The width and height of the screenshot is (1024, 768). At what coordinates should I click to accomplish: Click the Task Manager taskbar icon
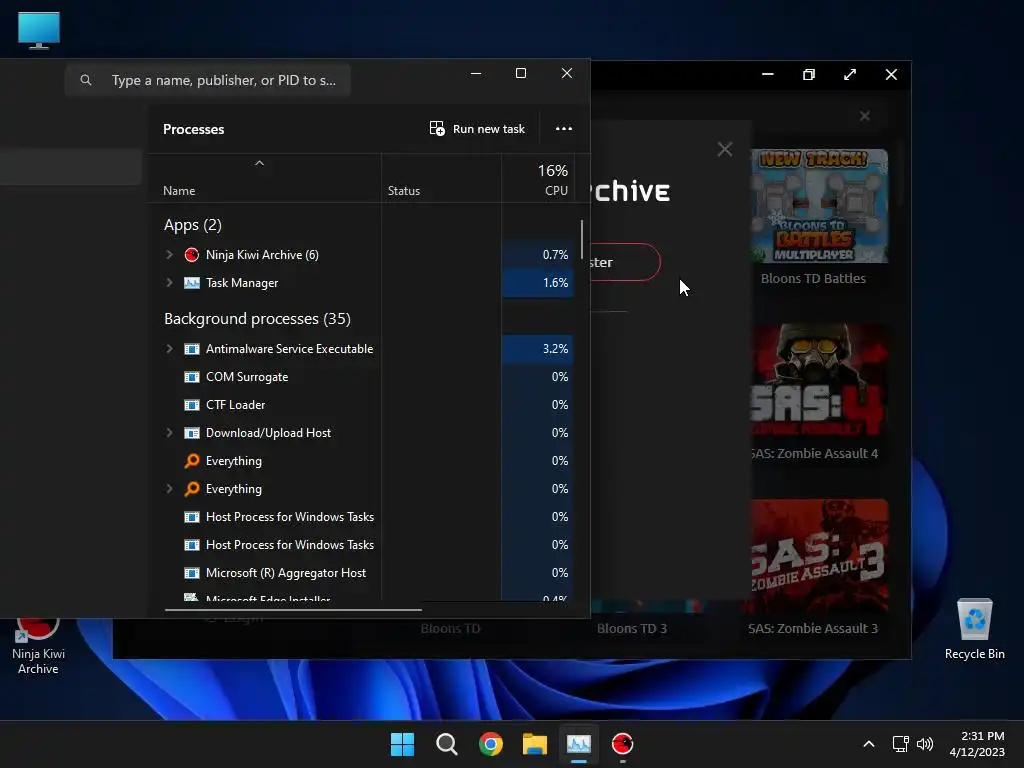[579, 744]
